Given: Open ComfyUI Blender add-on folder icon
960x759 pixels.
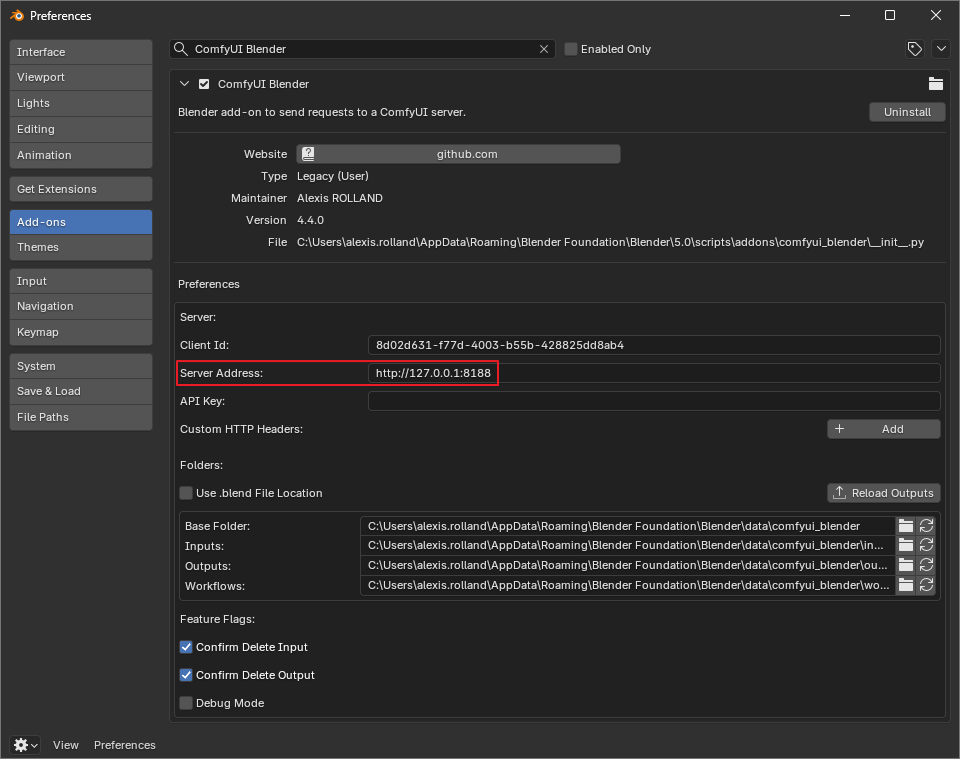Looking at the screenshot, I should pyautogui.click(x=936, y=84).
